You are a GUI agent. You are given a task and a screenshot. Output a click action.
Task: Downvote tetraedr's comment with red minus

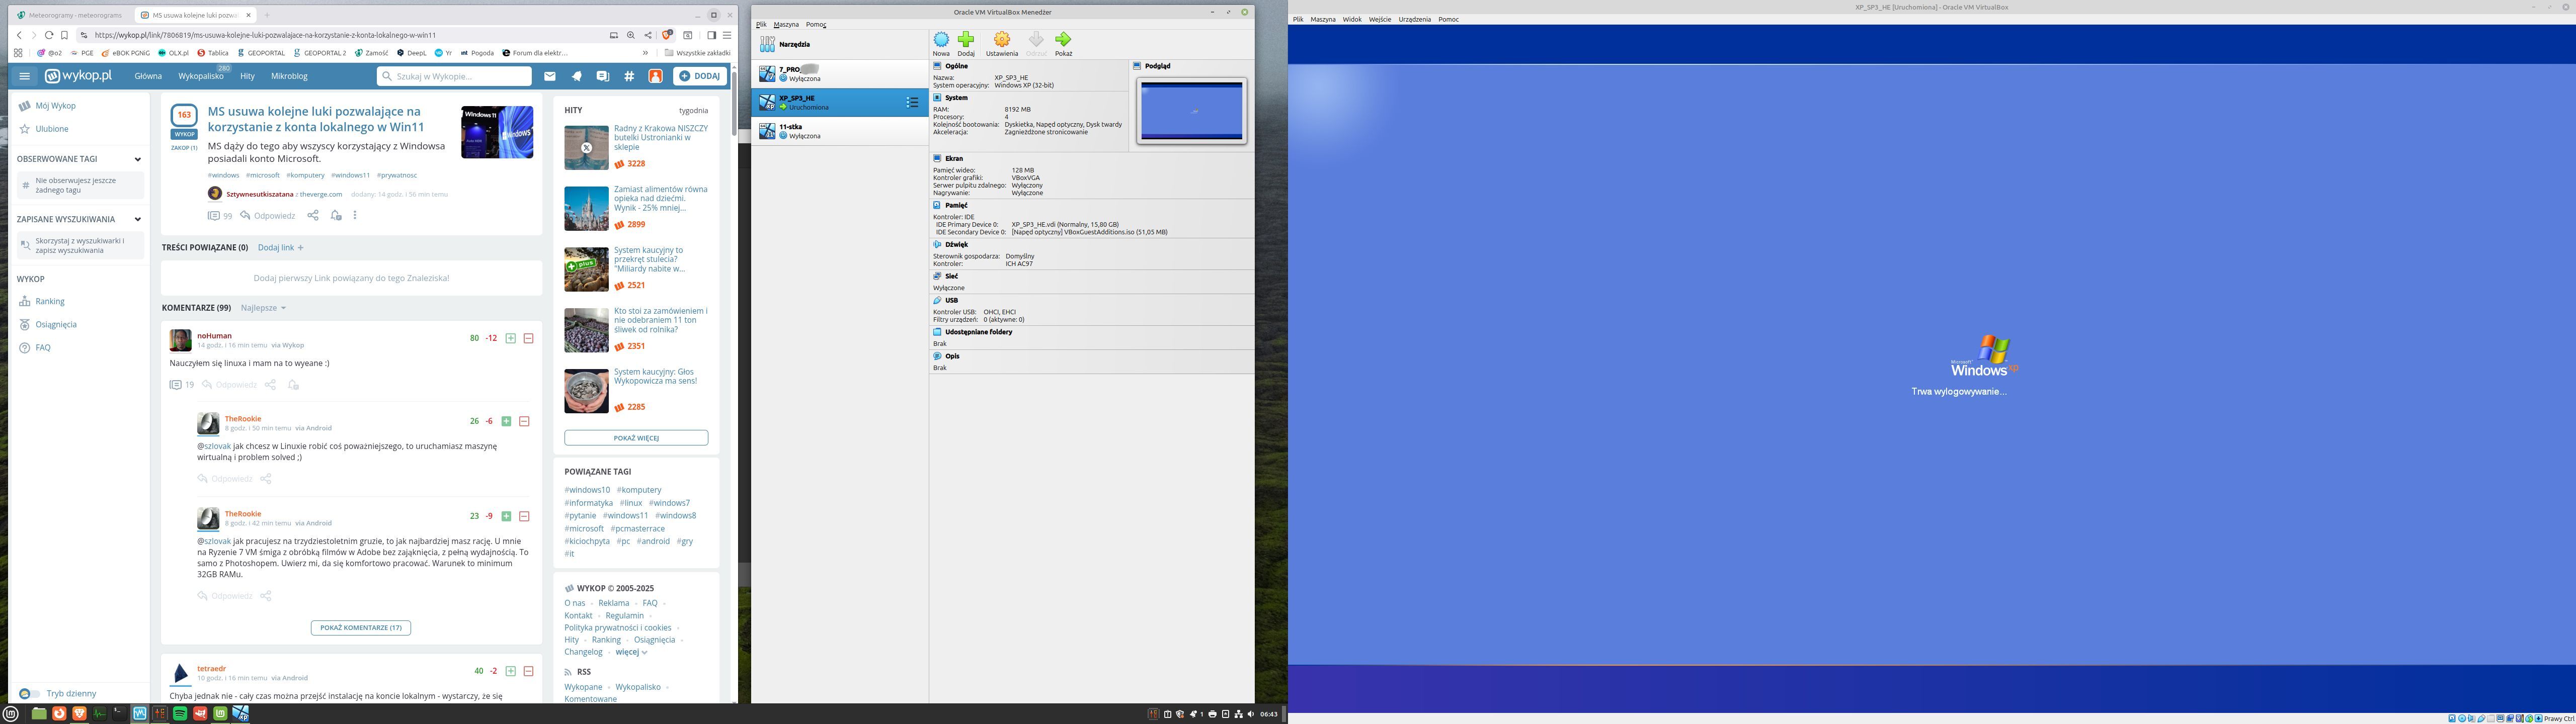528,671
